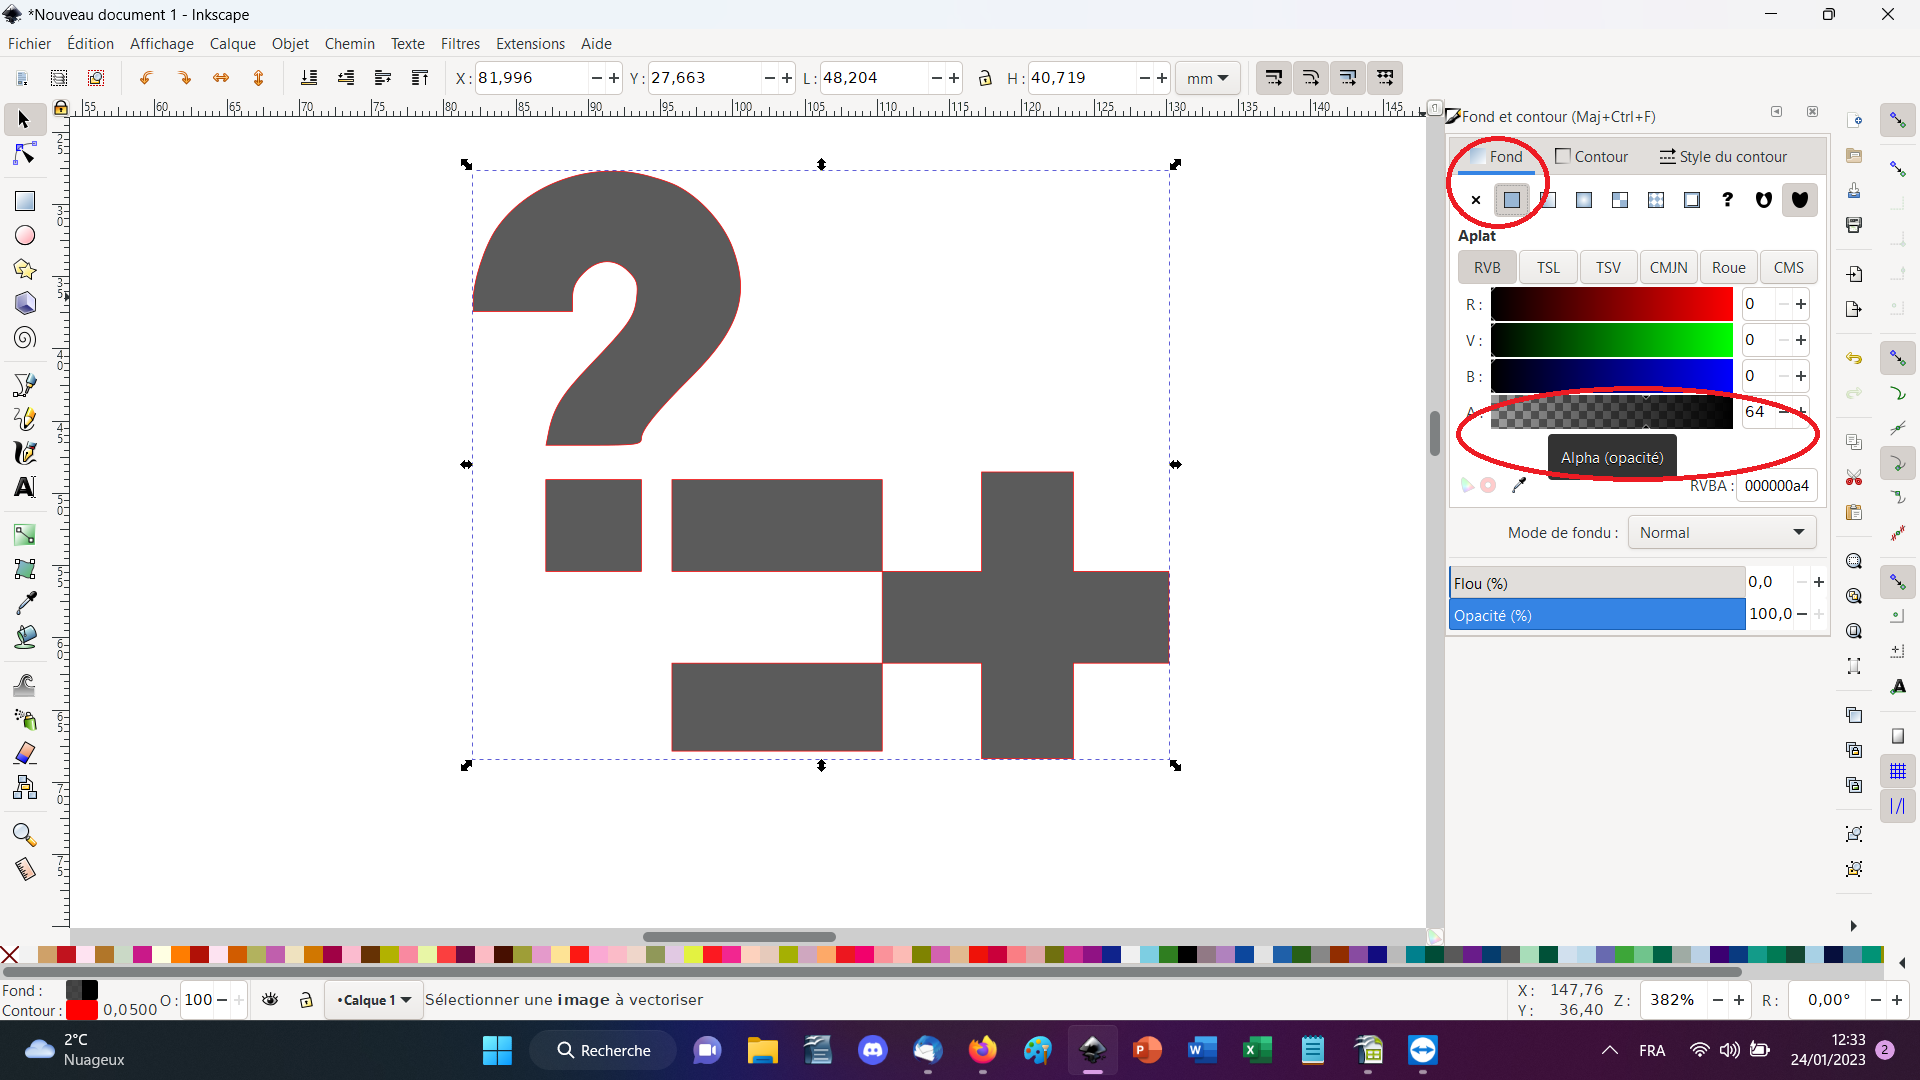Image resolution: width=1920 pixels, height=1080 pixels.
Task: Increase the B value with plus
Action: 1801,376
